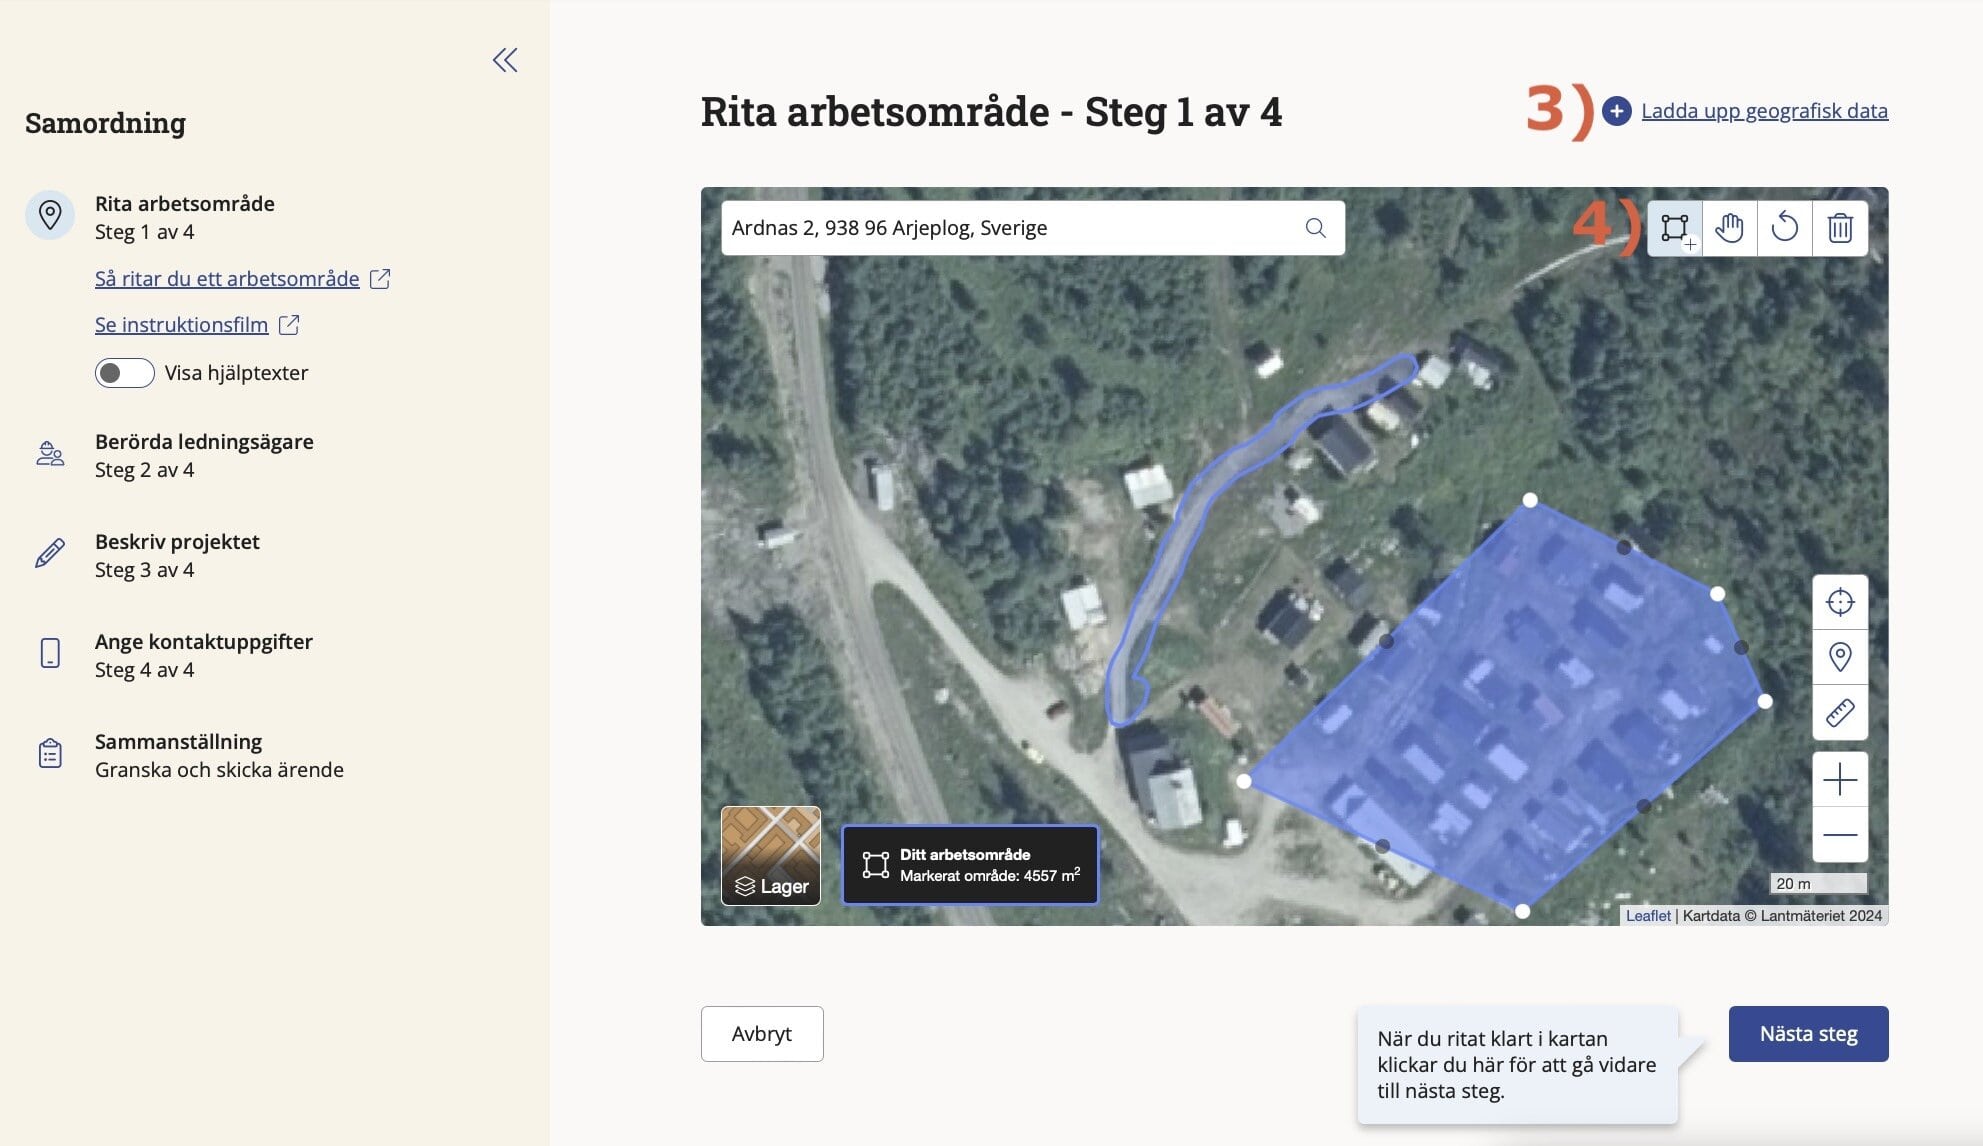The width and height of the screenshot is (1983, 1146).
Task: Click the locate/GPS position icon
Action: click(x=1840, y=602)
